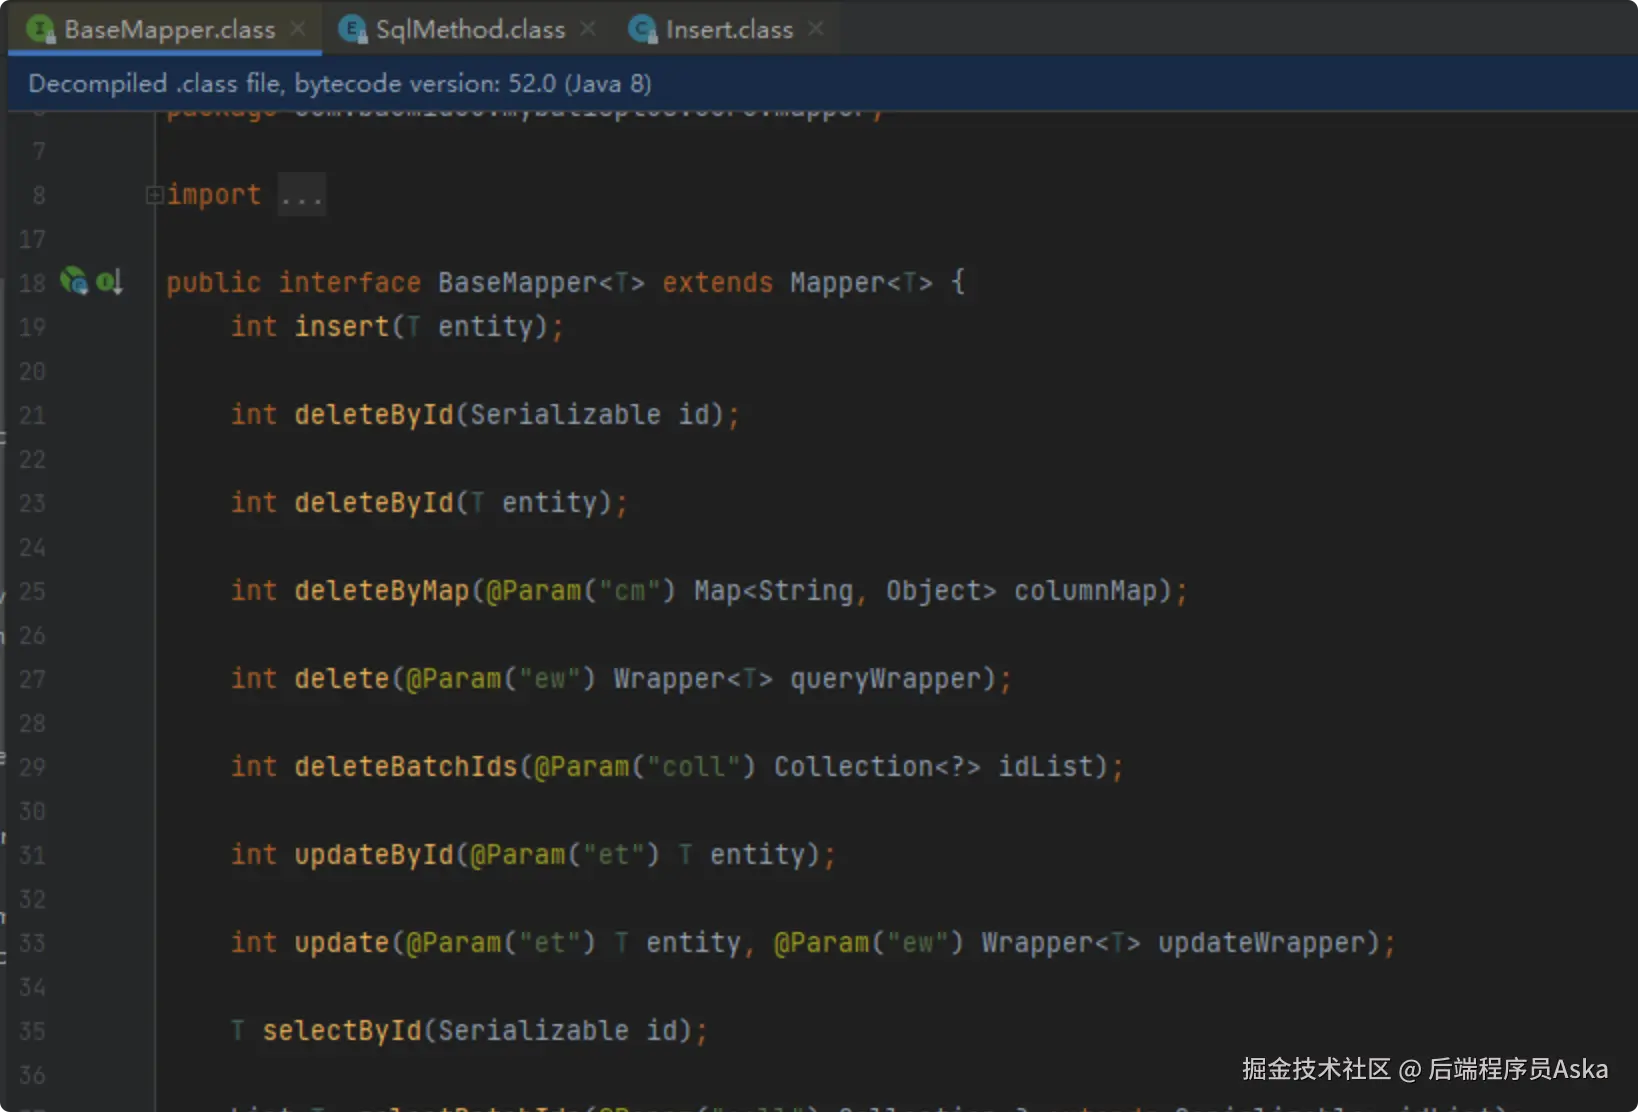Click the idList parameter name
The height and width of the screenshot is (1112, 1638).
[1046, 767]
